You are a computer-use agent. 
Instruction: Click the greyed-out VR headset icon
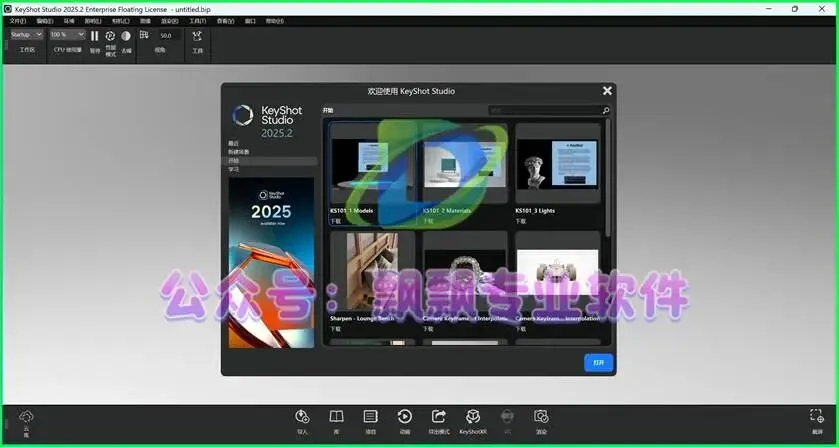(x=507, y=416)
